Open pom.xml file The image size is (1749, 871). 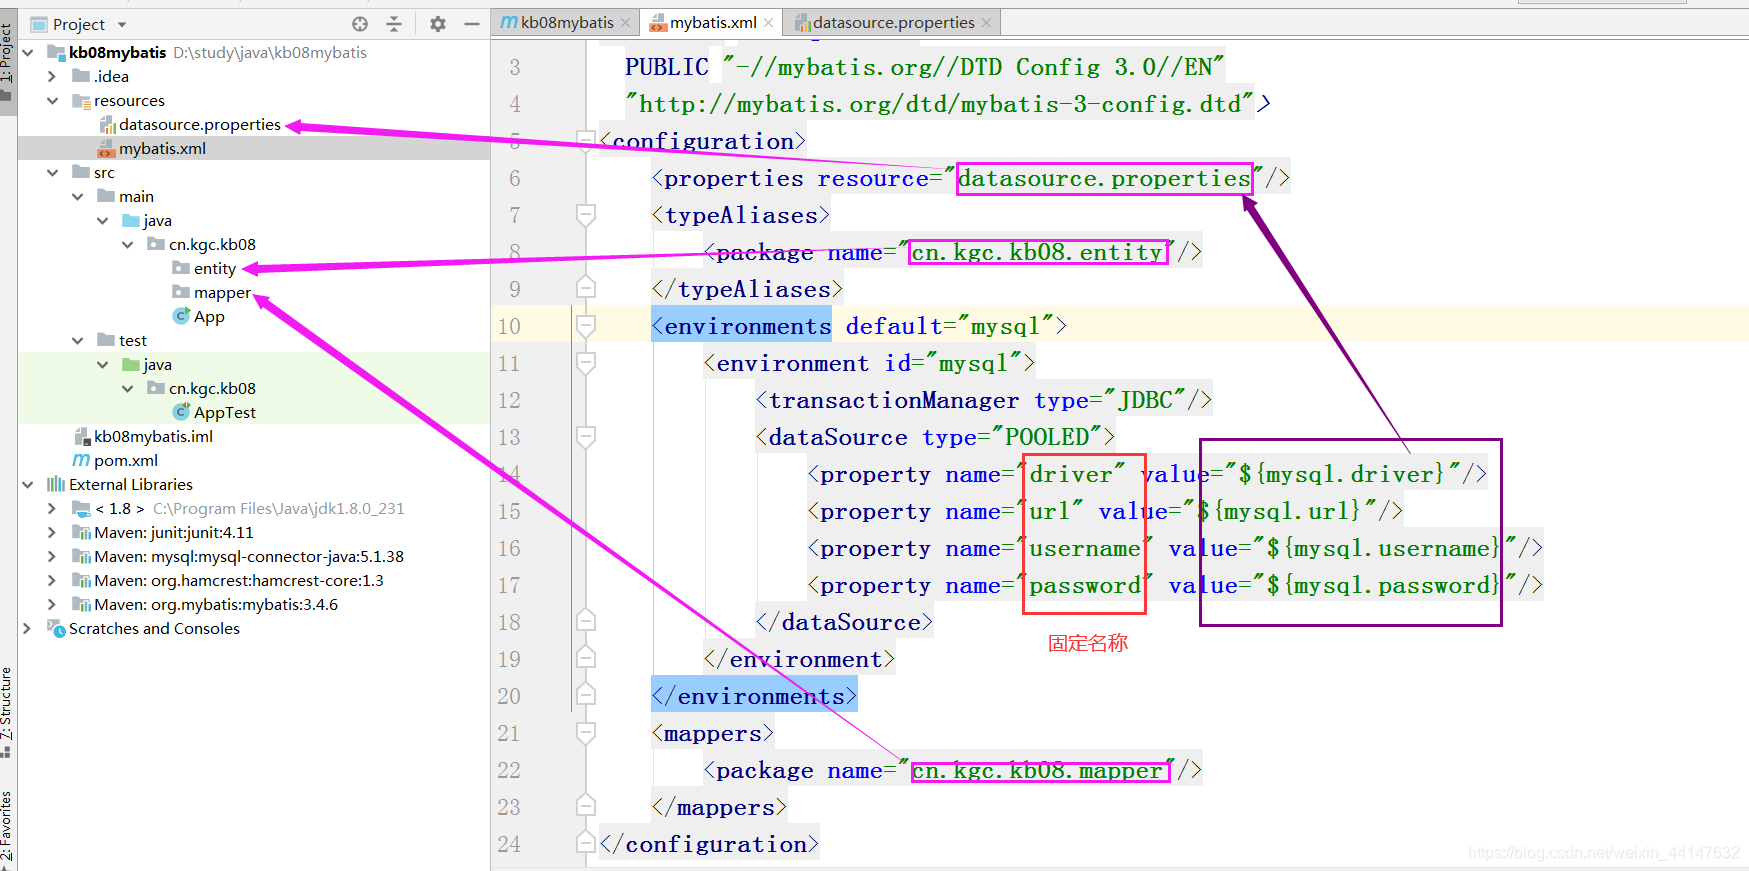point(126,460)
